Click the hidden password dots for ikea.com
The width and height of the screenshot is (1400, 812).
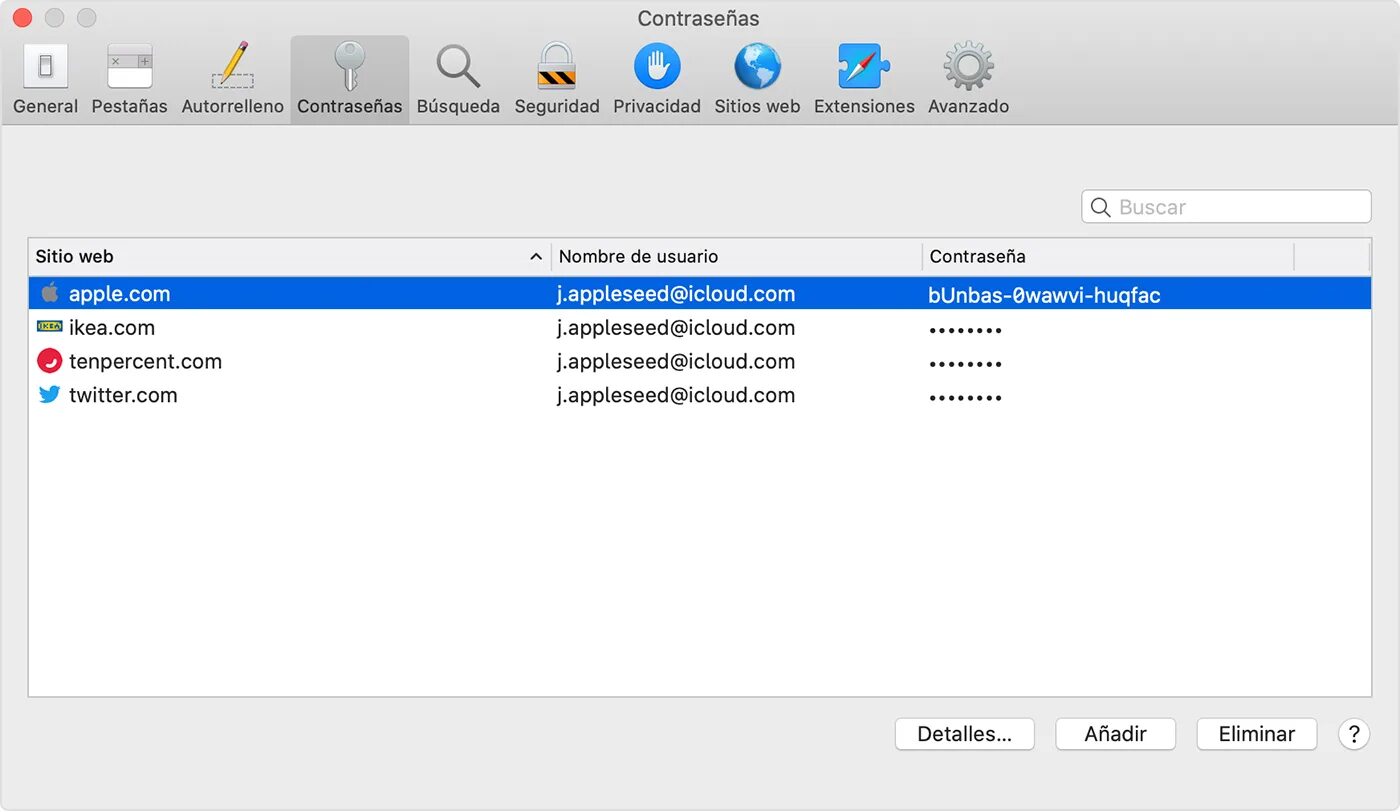coord(965,330)
